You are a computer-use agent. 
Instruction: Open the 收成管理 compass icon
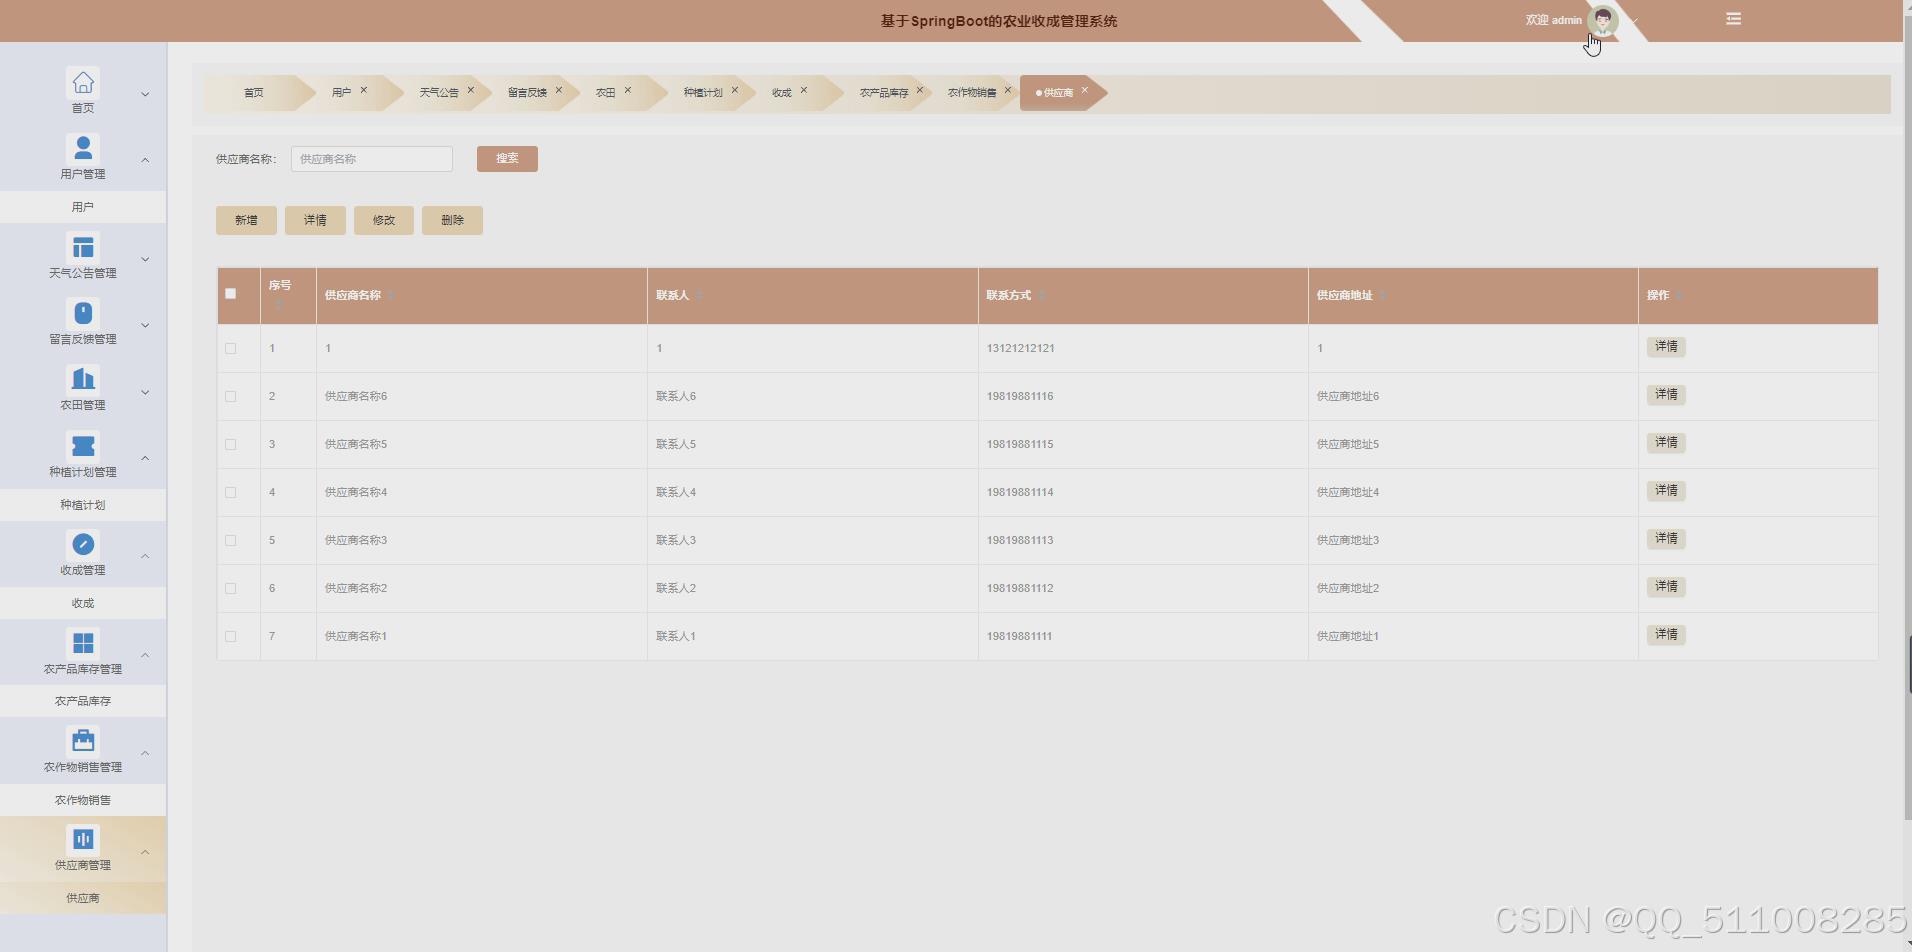pyautogui.click(x=83, y=544)
